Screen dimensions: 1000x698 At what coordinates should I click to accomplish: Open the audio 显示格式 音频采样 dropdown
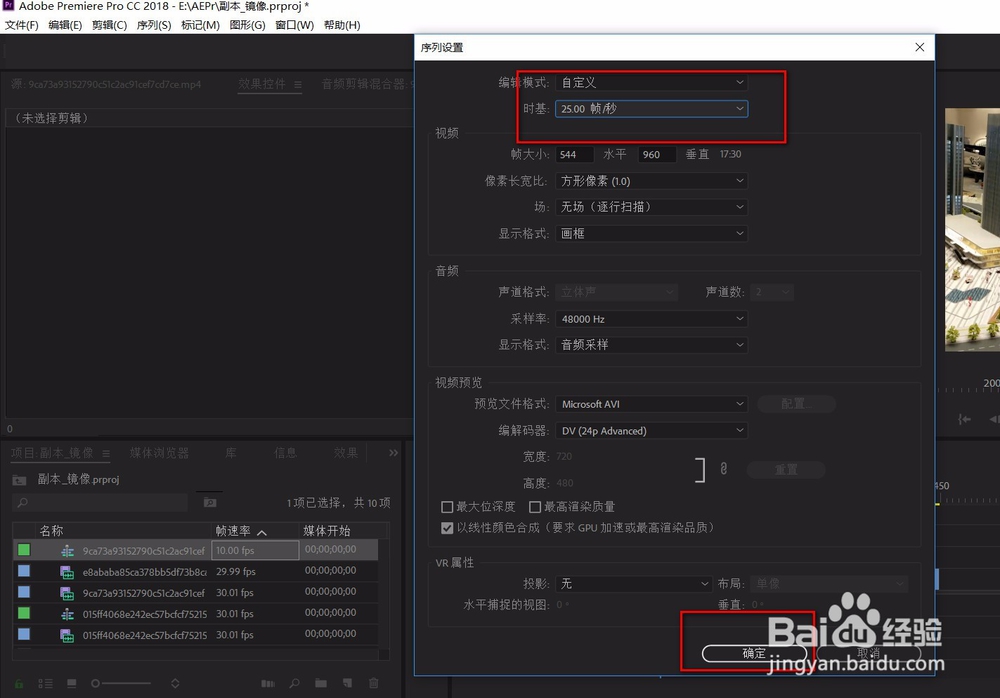pos(651,345)
